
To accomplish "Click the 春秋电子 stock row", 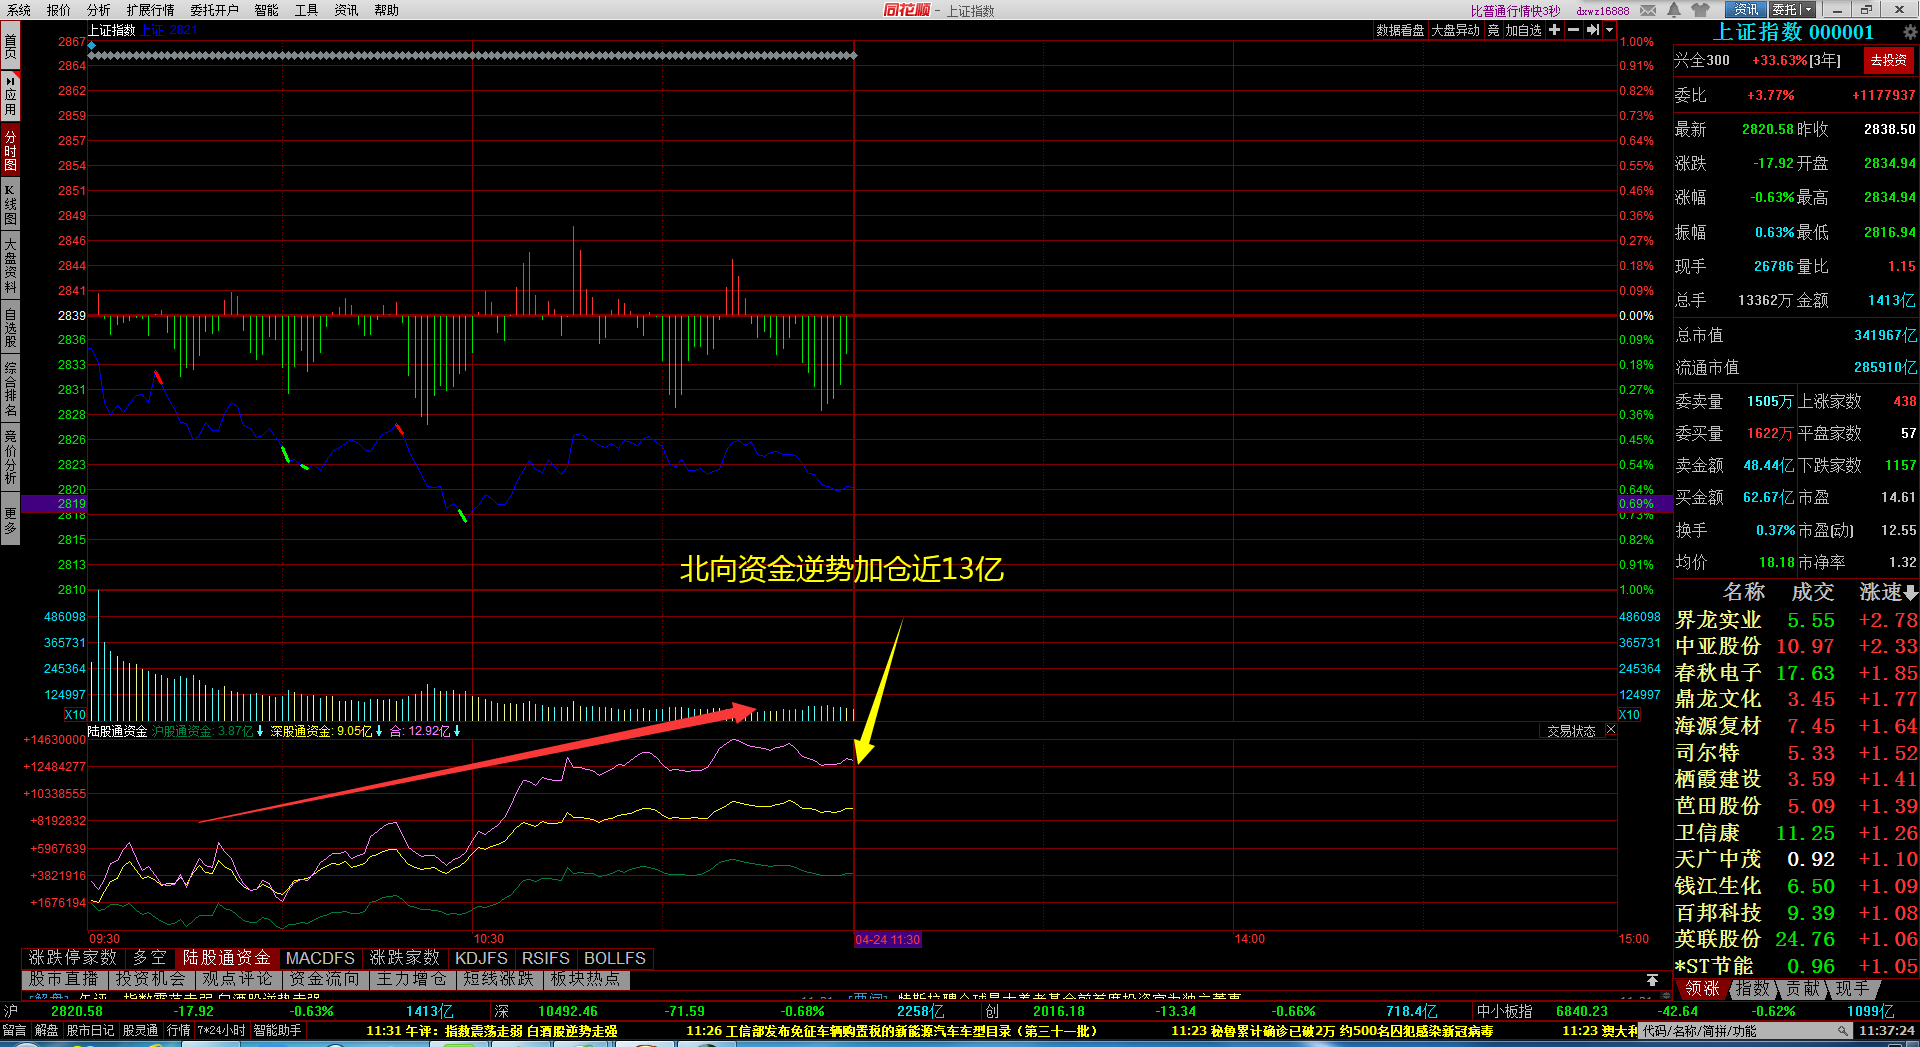I will click(1796, 673).
